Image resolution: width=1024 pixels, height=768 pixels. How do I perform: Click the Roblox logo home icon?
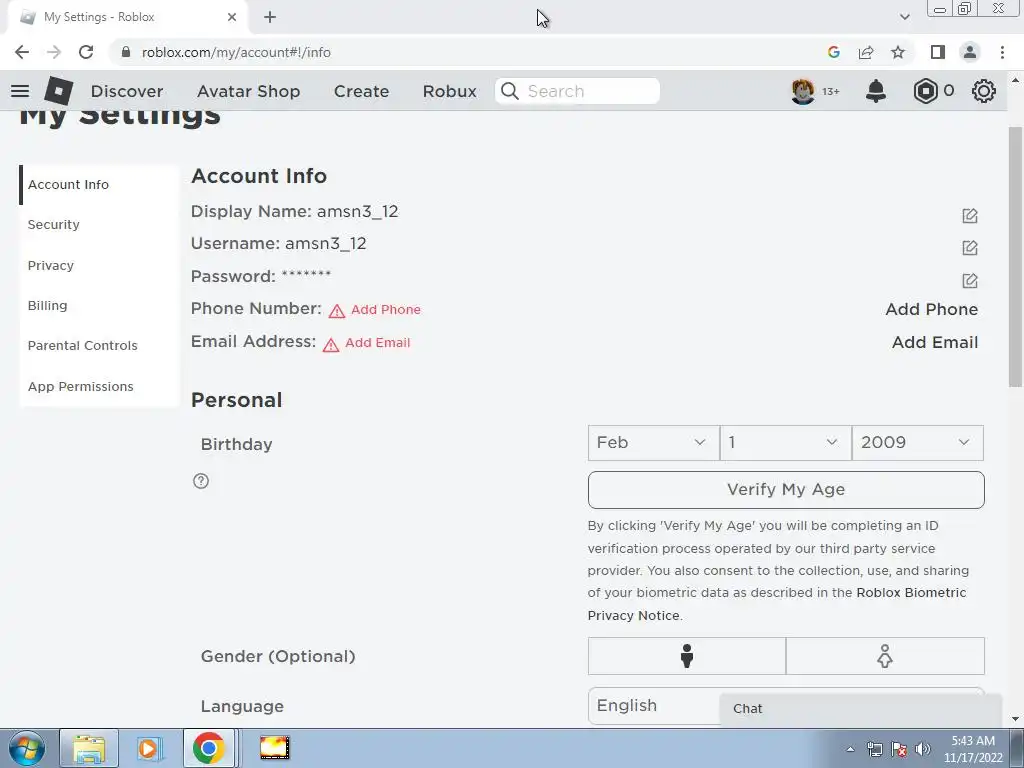click(x=58, y=91)
